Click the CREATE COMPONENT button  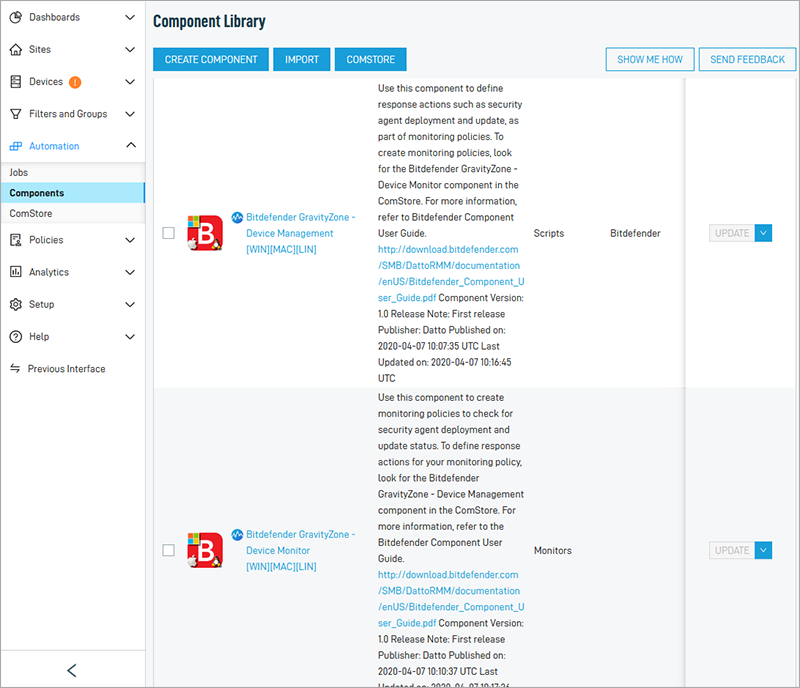(210, 59)
